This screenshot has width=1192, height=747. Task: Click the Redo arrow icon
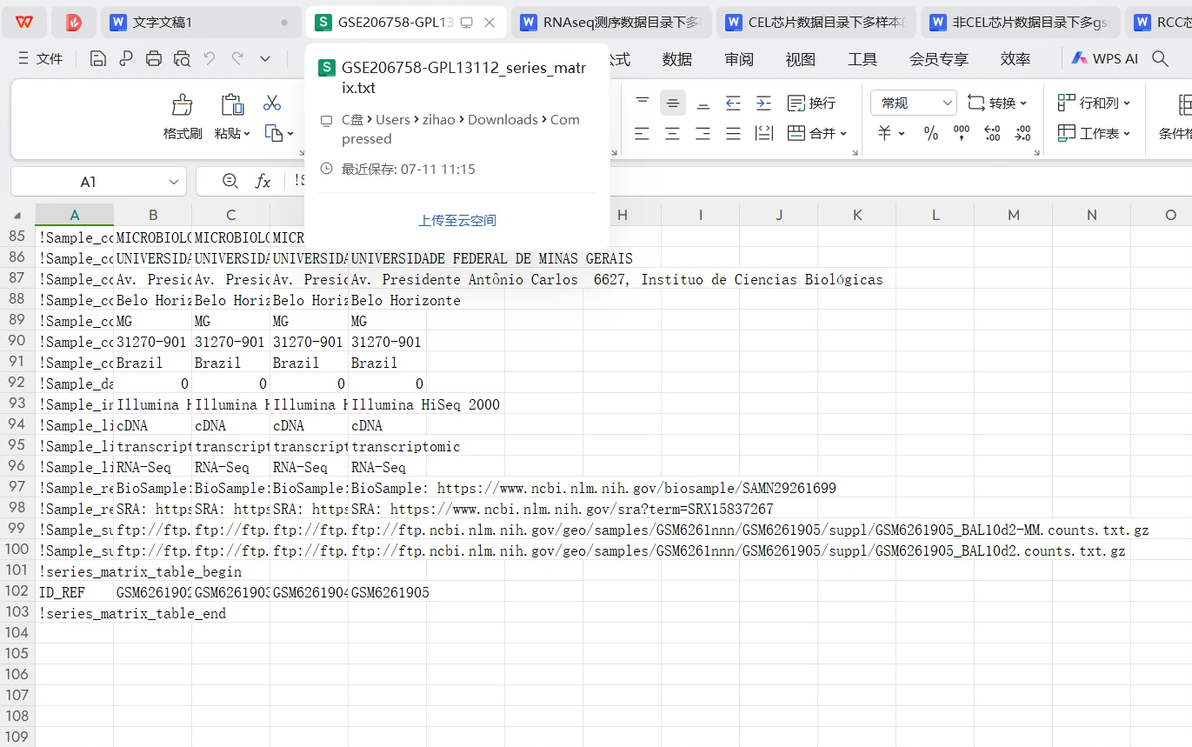238,58
